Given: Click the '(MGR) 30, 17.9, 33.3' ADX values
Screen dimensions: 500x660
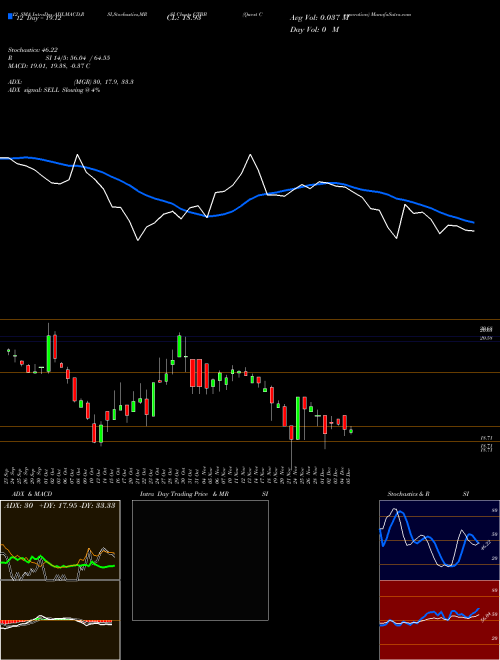Looking at the screenshot, I should click(104, 82).
